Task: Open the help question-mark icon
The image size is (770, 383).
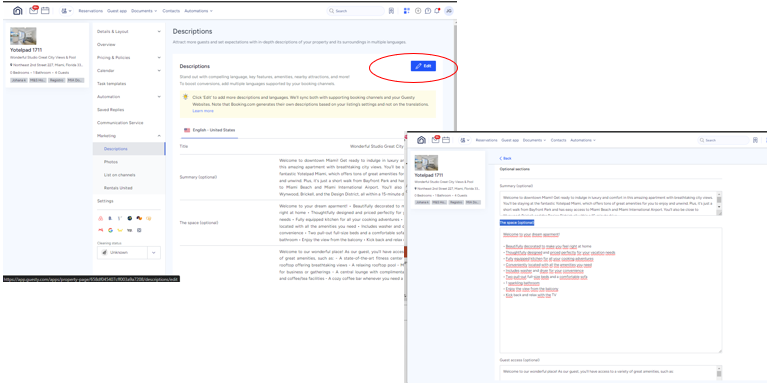Action: pos(428,11)
